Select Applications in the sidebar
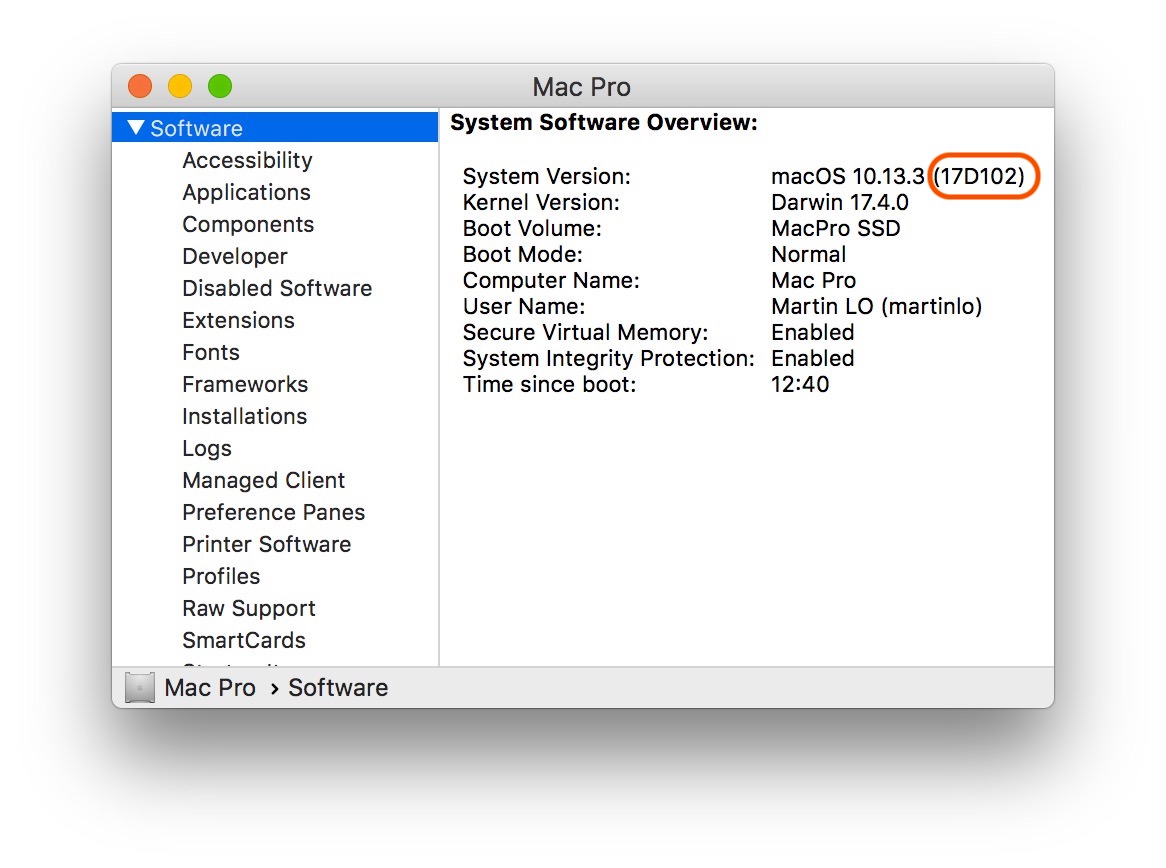 click(246, 192)
